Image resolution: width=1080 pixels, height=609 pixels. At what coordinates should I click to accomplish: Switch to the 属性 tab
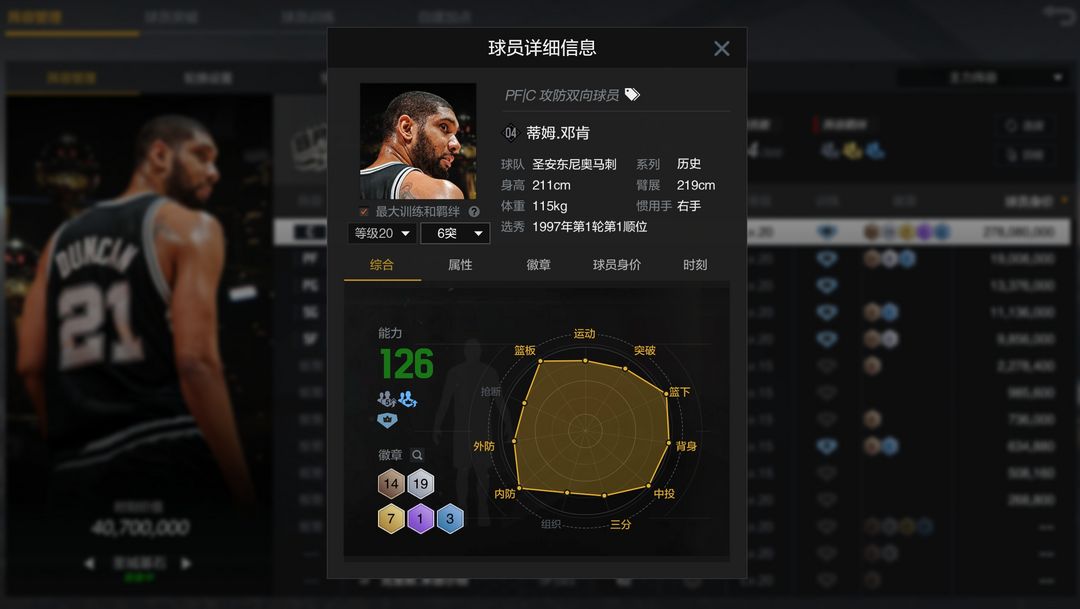(460, 265)
